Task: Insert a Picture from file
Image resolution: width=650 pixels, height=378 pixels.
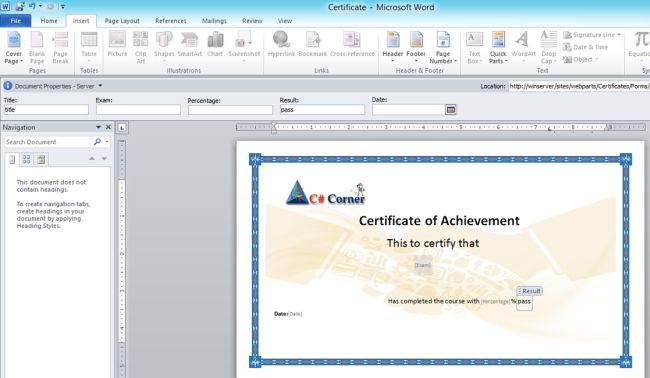Action: point(117,45)
